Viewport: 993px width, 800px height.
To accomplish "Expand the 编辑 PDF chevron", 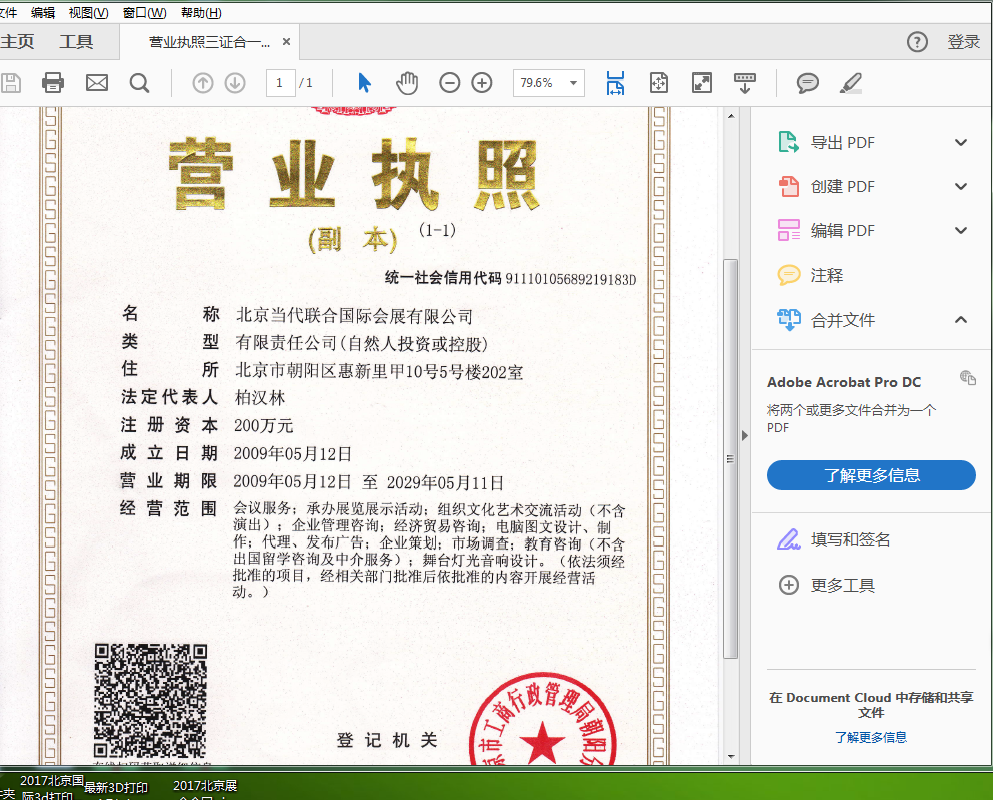I will 960,230.
